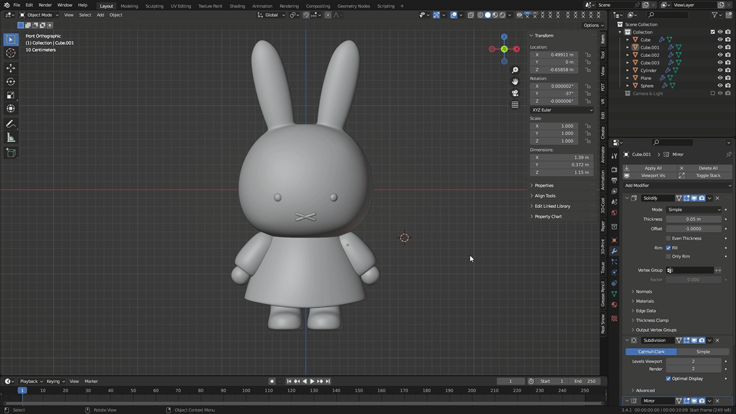This screenshot has width=736, height=414.
Task: Select the Rotate tool
Action: tap(11, 82)
